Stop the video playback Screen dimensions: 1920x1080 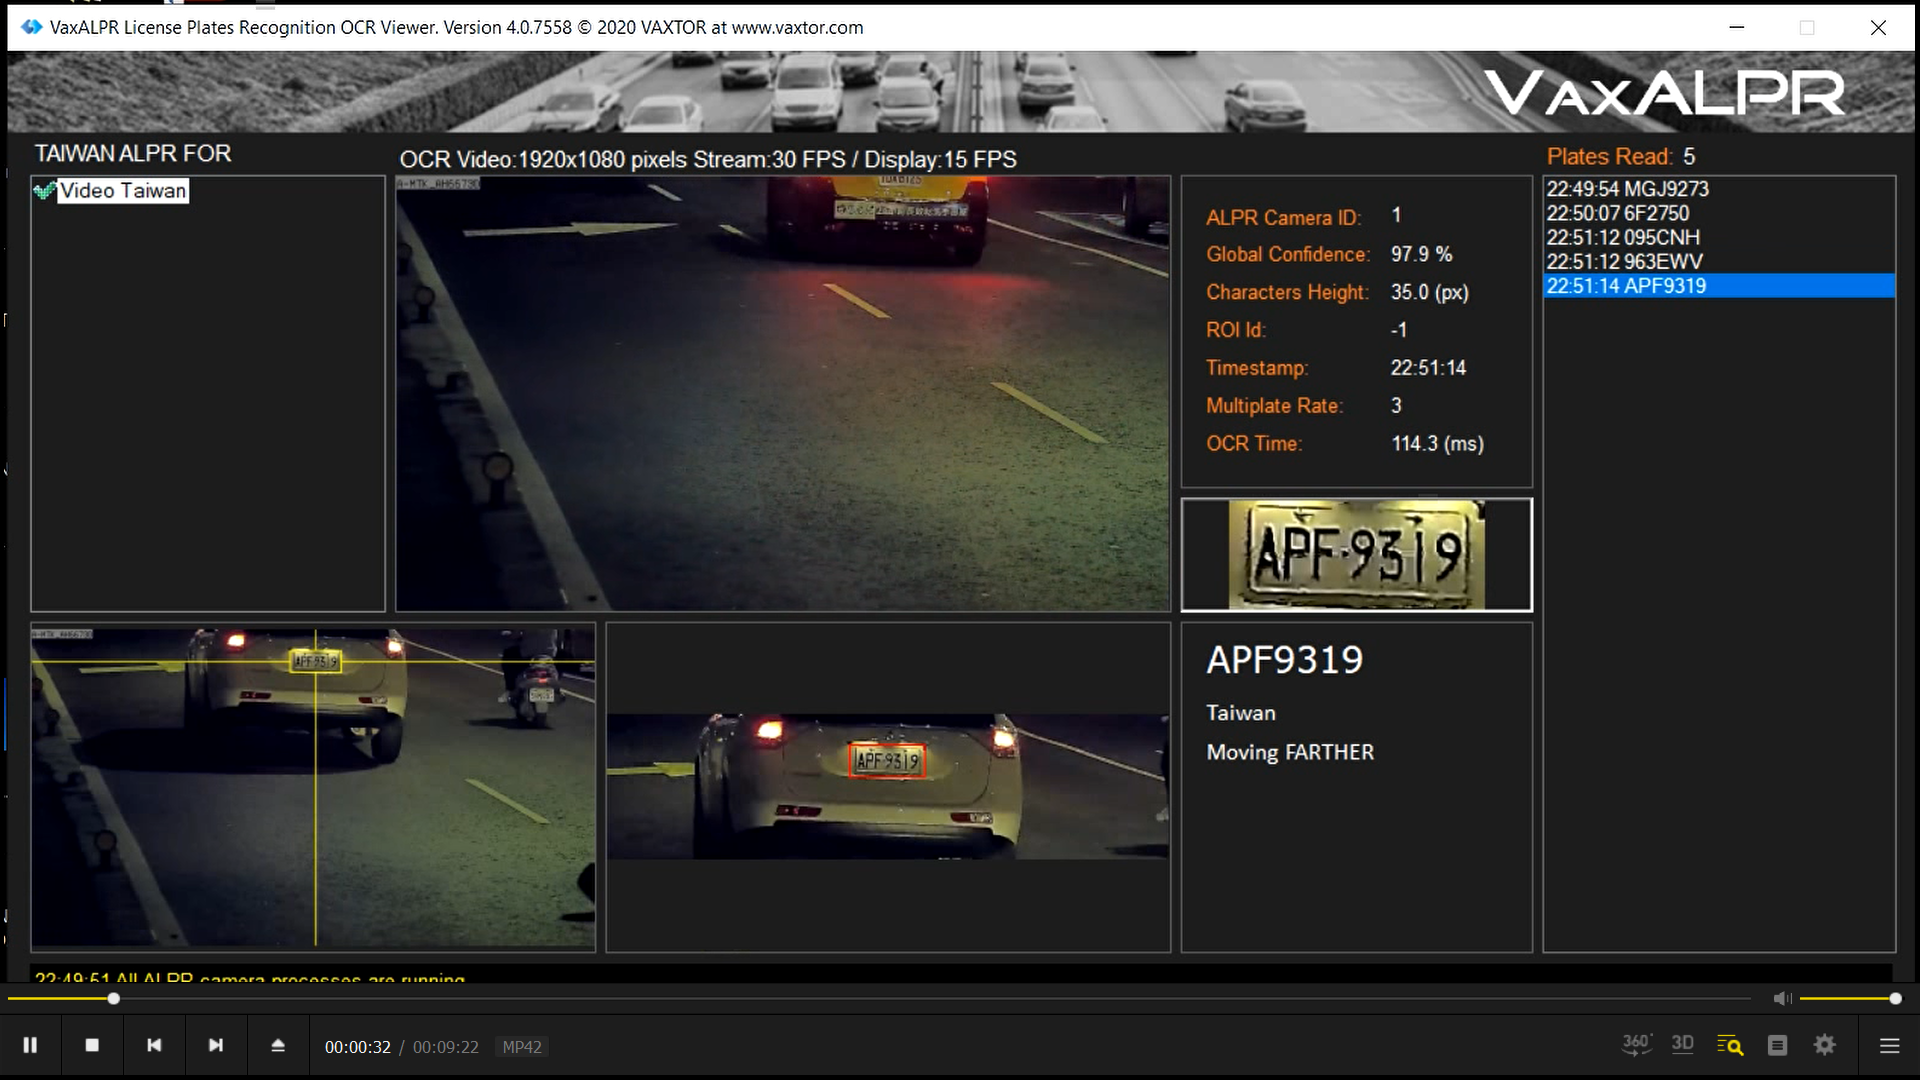92,1045
